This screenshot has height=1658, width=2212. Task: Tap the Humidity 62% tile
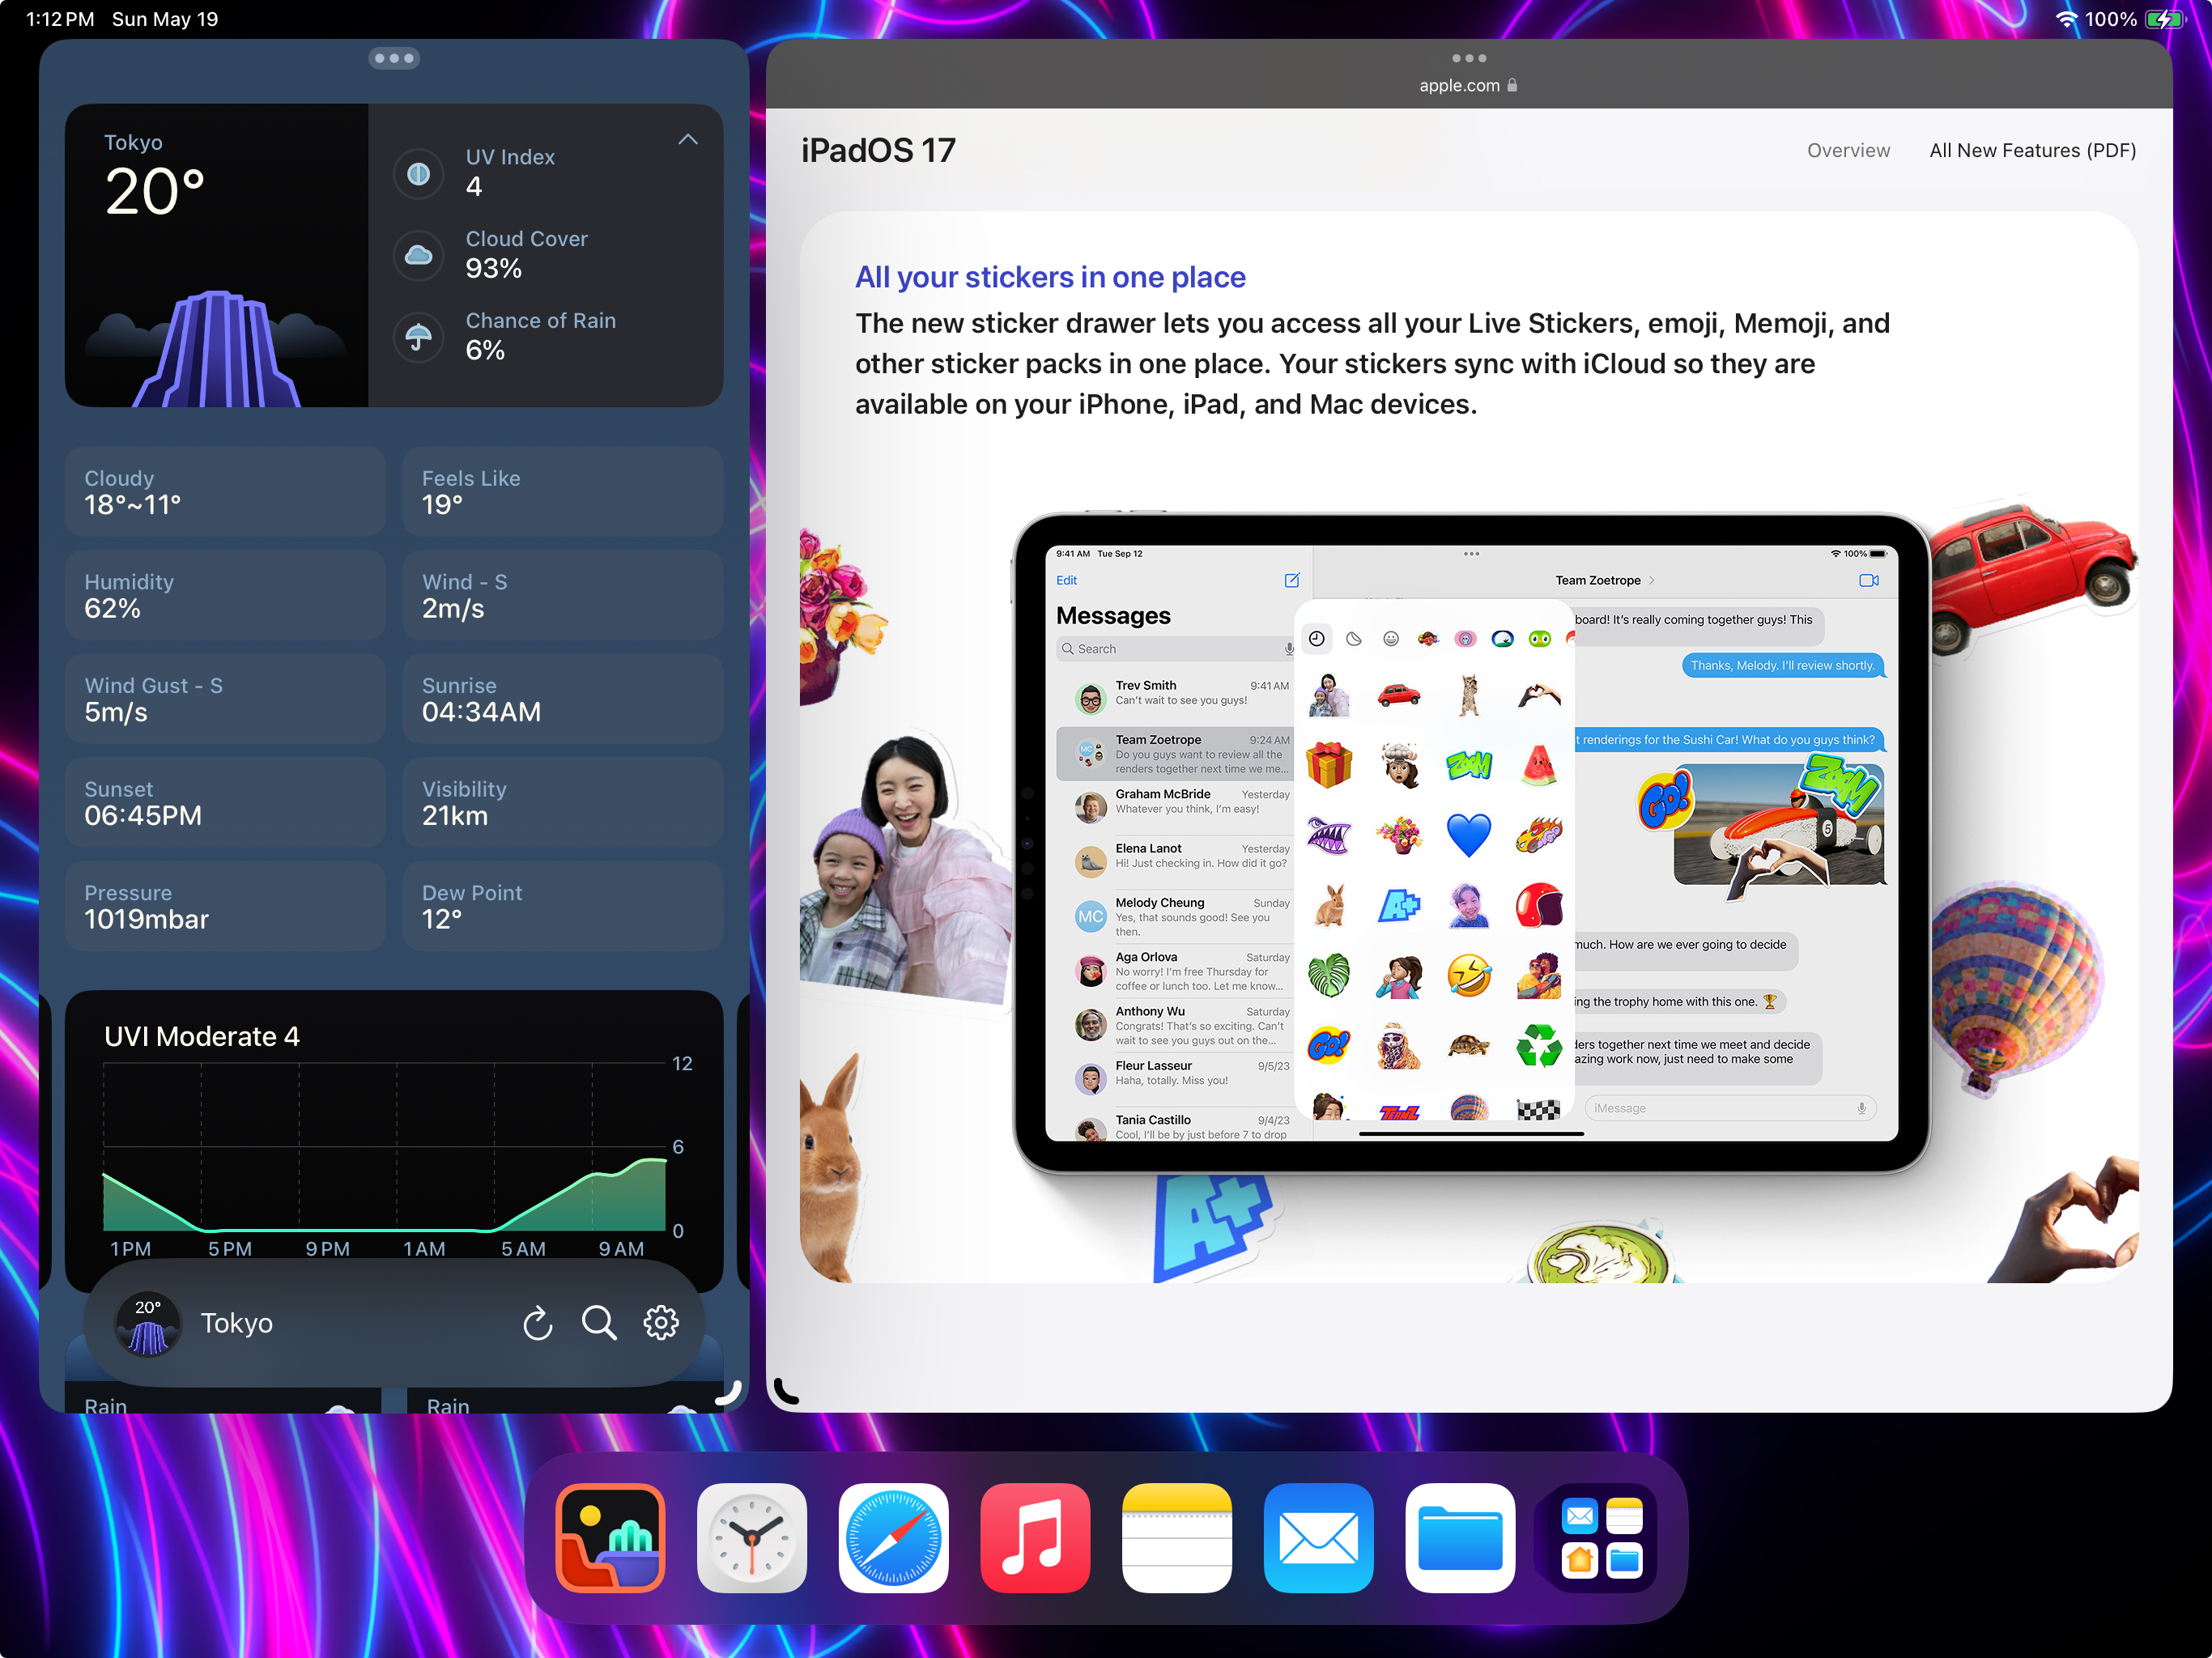coord(225,595)
